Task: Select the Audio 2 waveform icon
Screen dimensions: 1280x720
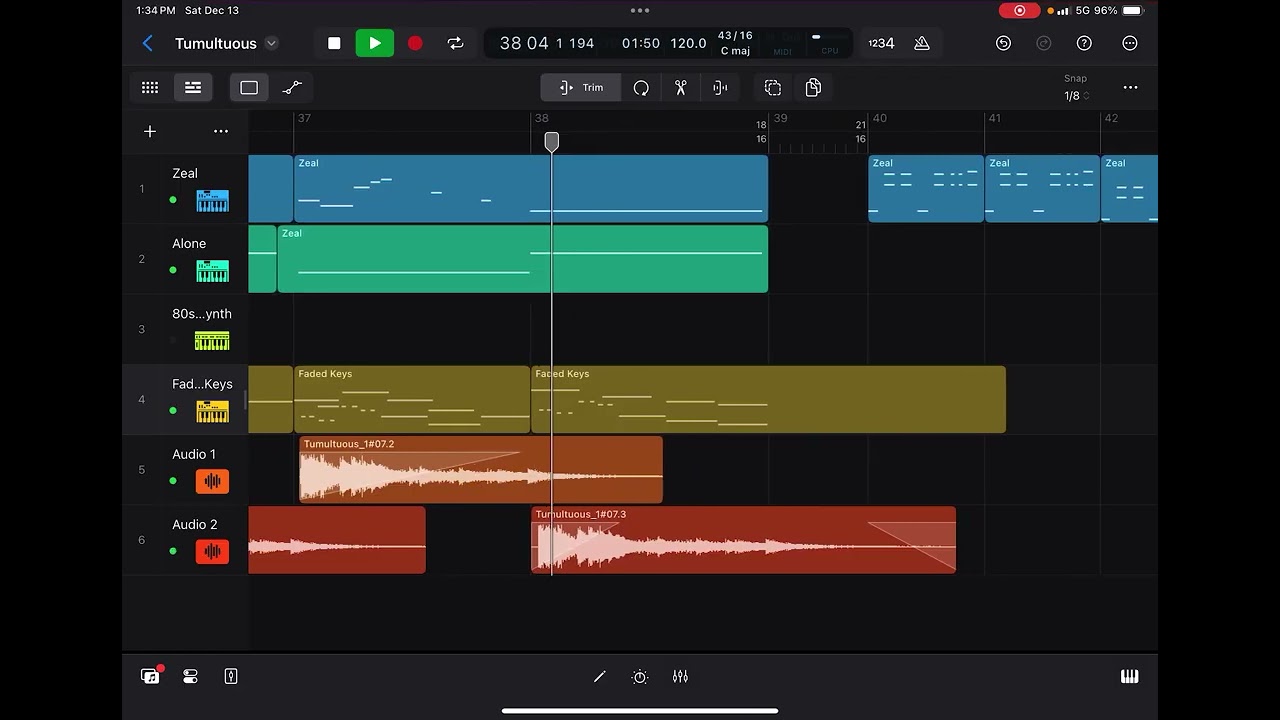Action: 212,551
